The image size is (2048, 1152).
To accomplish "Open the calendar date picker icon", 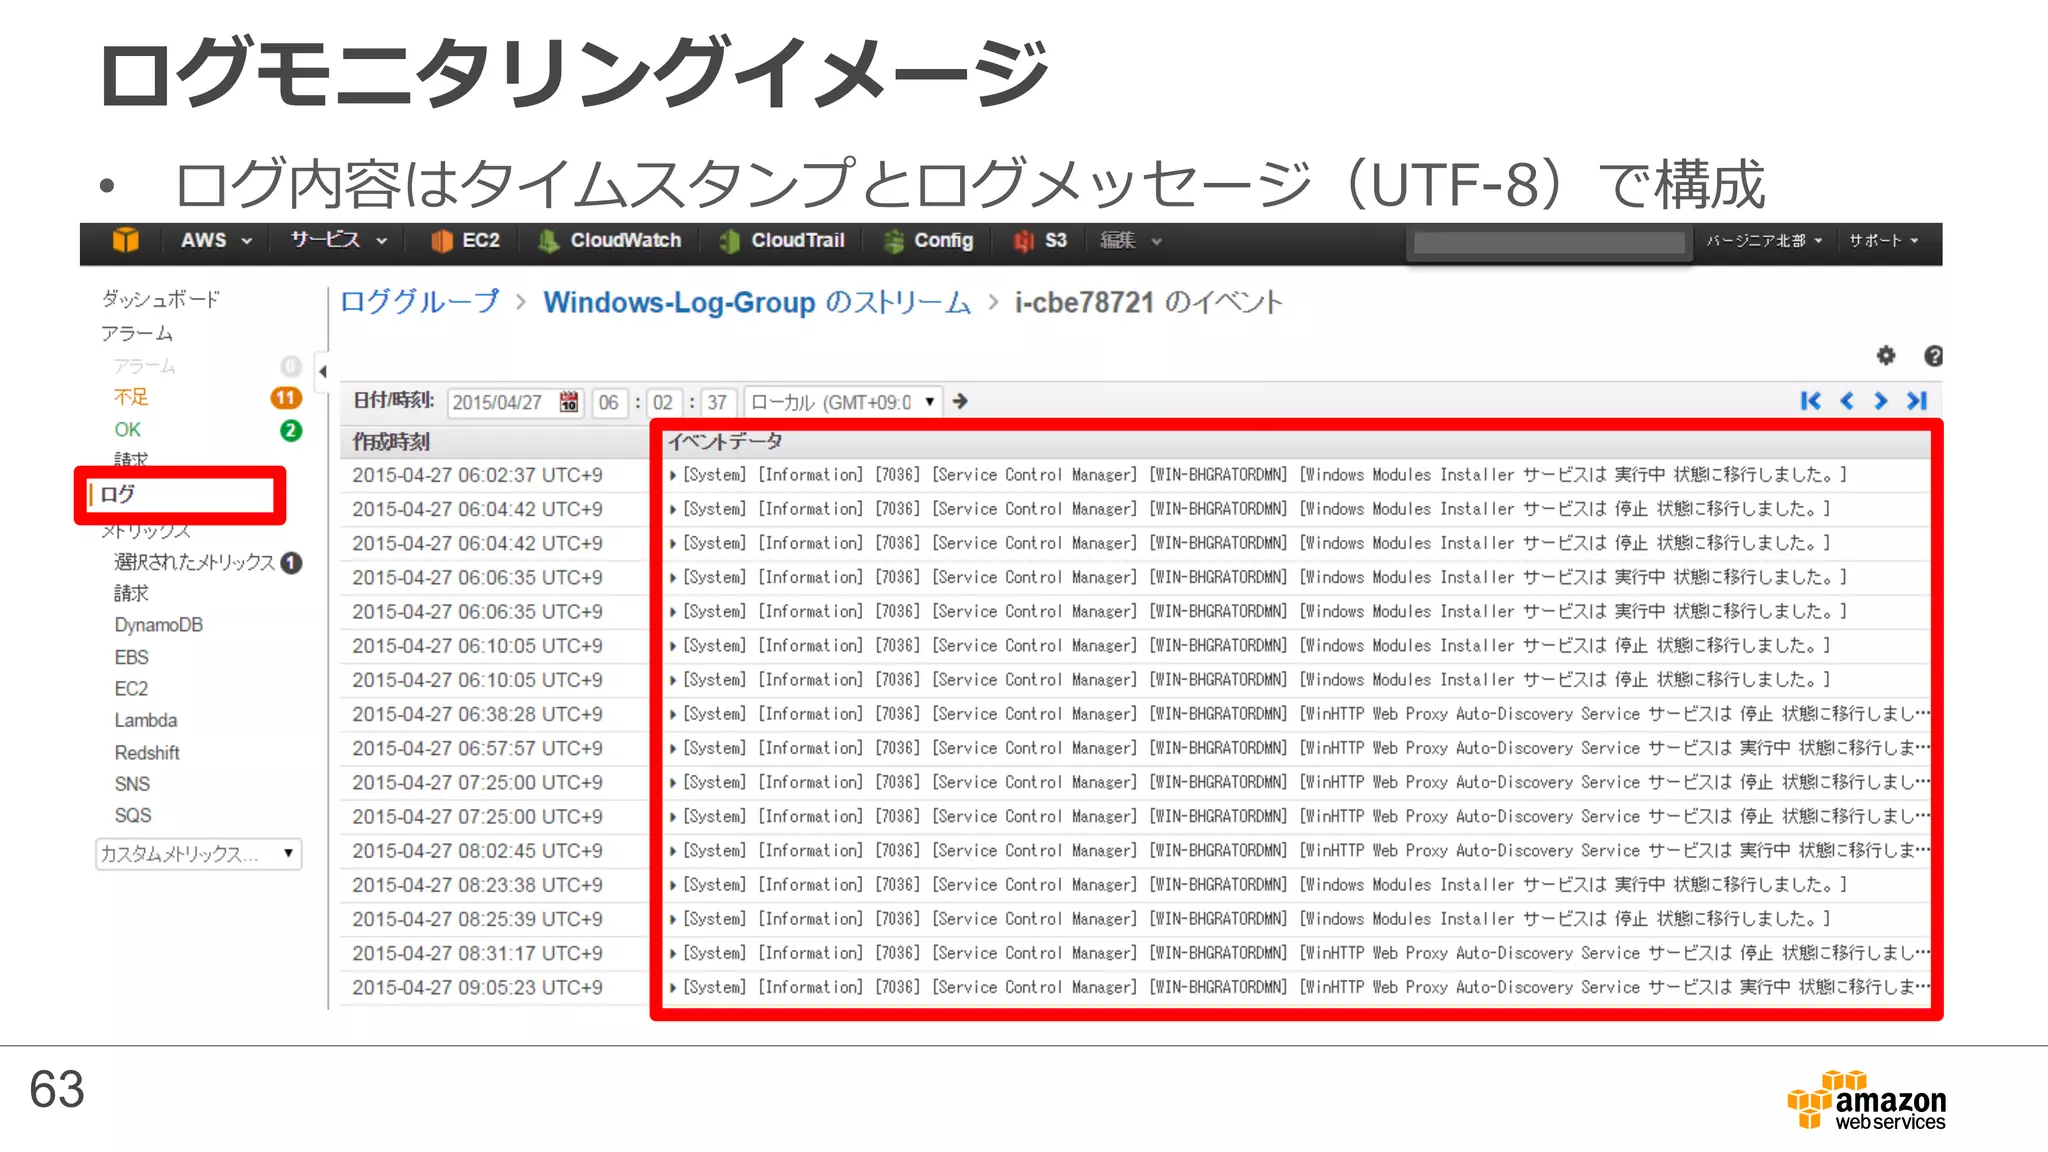I will pyautogui.click(x=569, y=402).
